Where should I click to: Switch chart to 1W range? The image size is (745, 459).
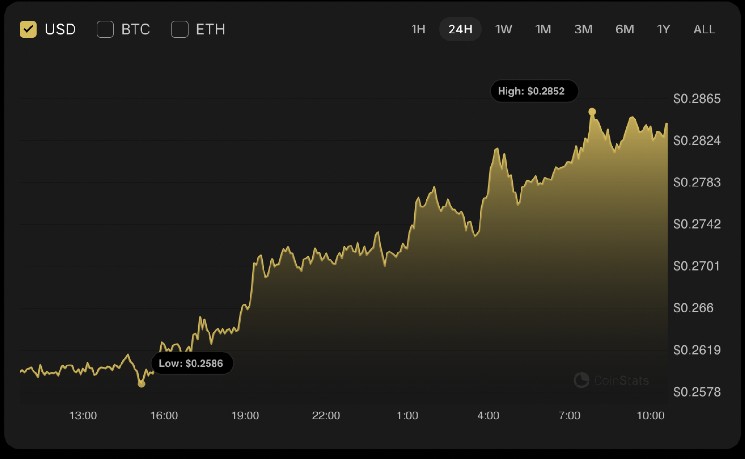click(504, 29)
